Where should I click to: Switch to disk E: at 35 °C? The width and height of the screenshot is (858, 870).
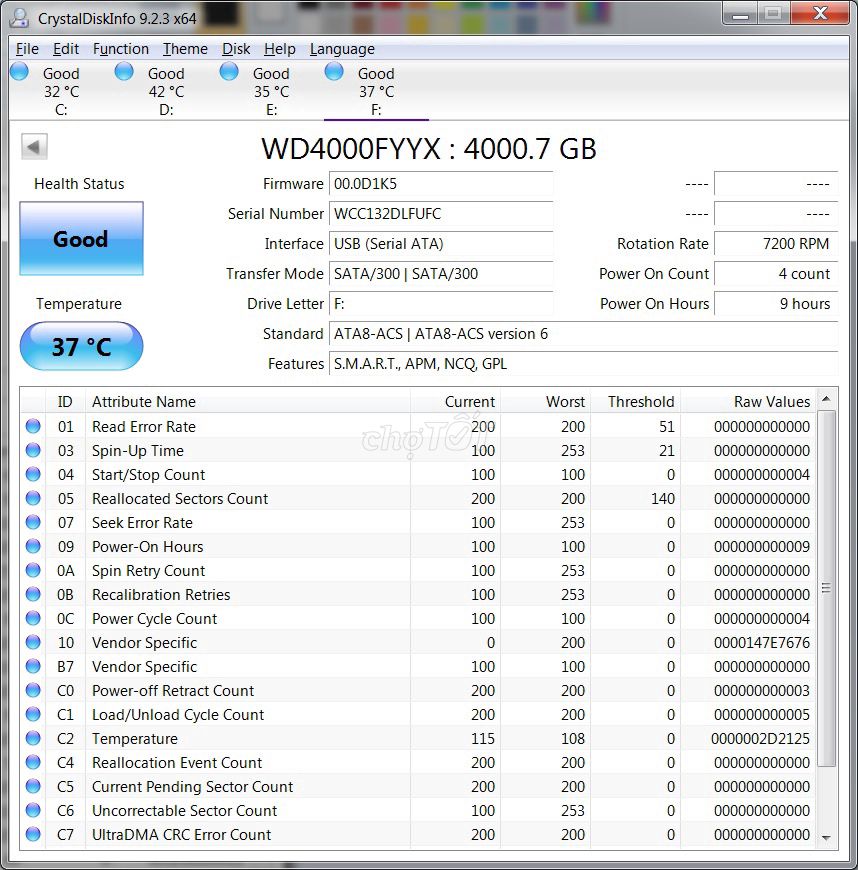[x=271, y=92]
